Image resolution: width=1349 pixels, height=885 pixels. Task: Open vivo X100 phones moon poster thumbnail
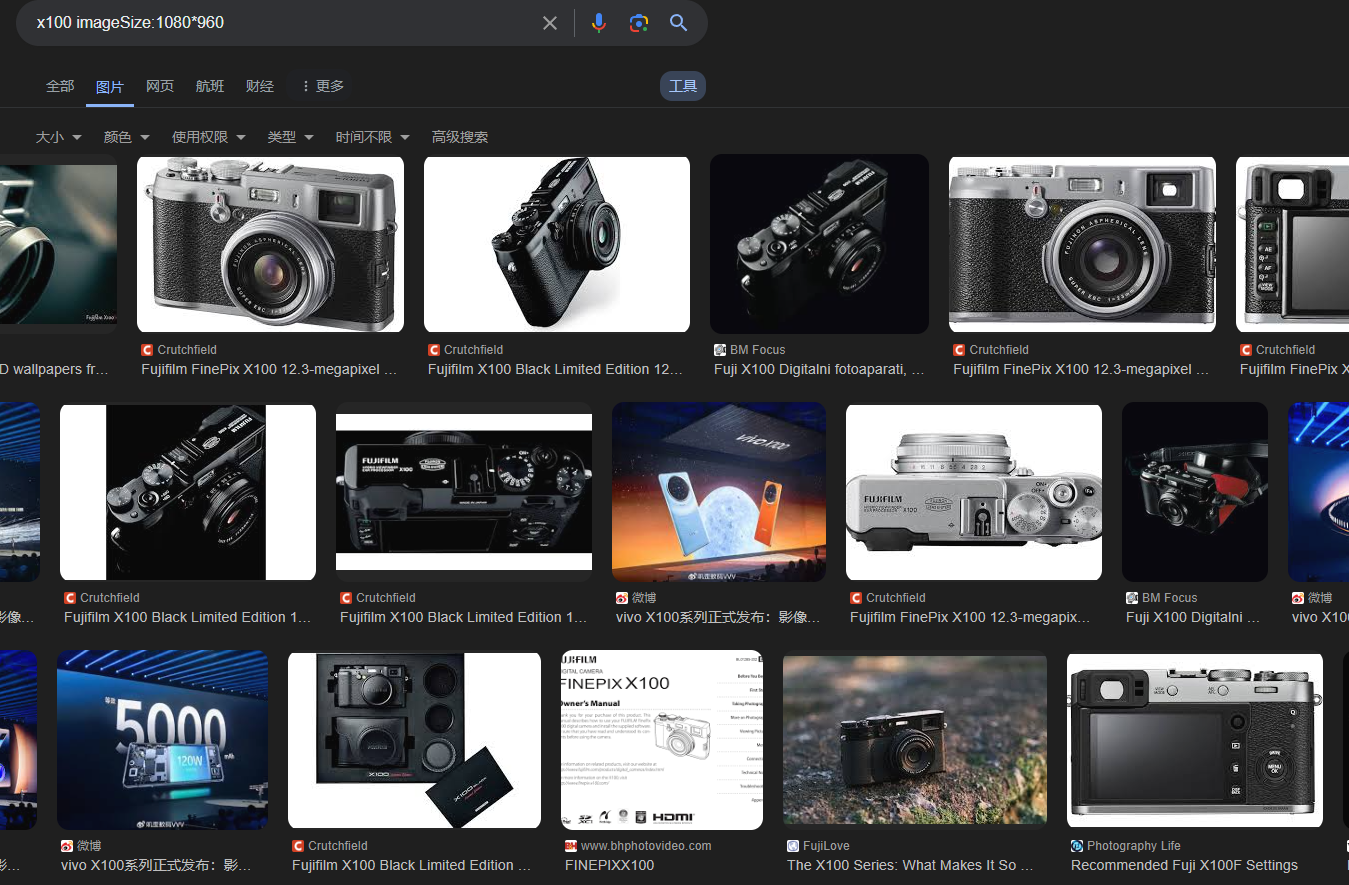pos(719,492)
